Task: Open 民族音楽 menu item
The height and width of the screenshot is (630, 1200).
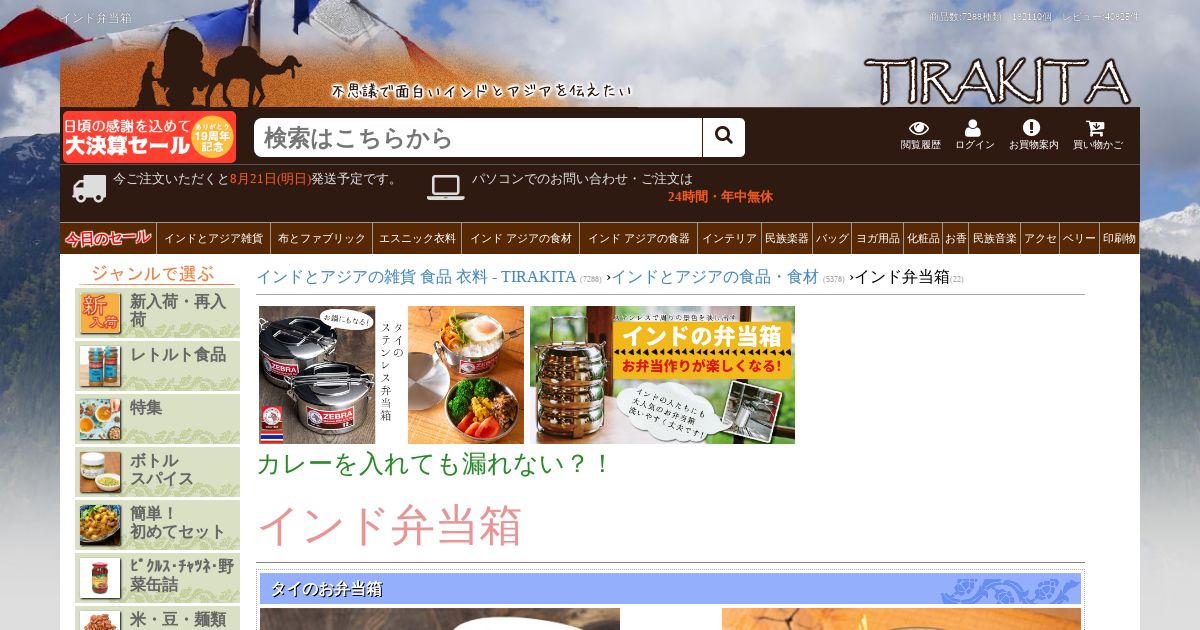Action: (995, 238)
